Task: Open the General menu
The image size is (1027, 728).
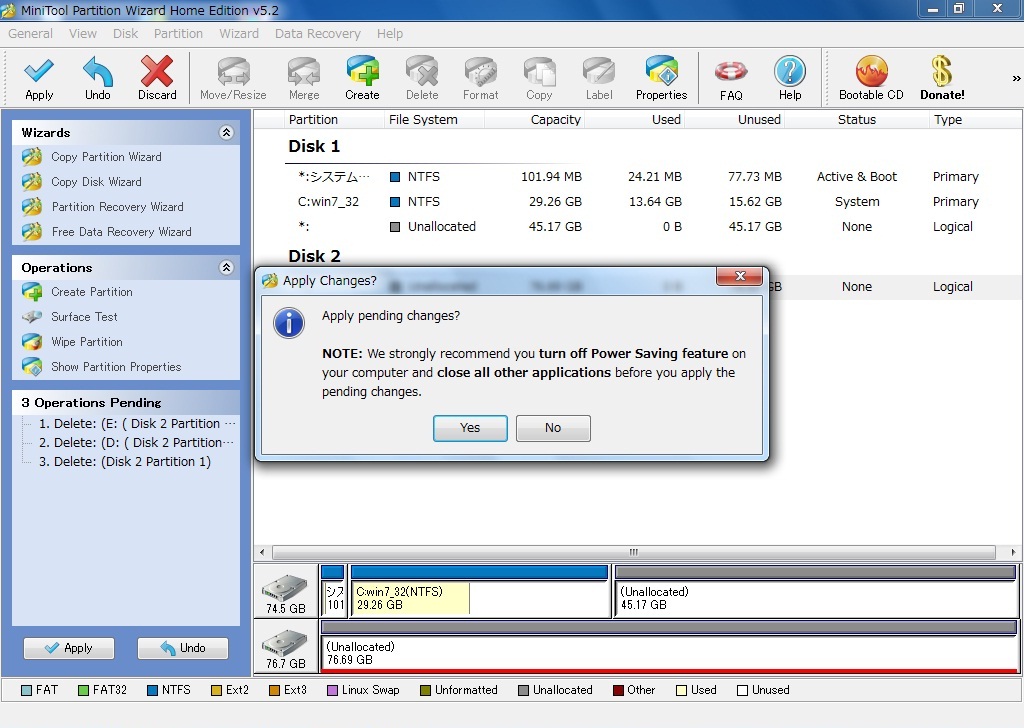Action: tap(30, 33)
